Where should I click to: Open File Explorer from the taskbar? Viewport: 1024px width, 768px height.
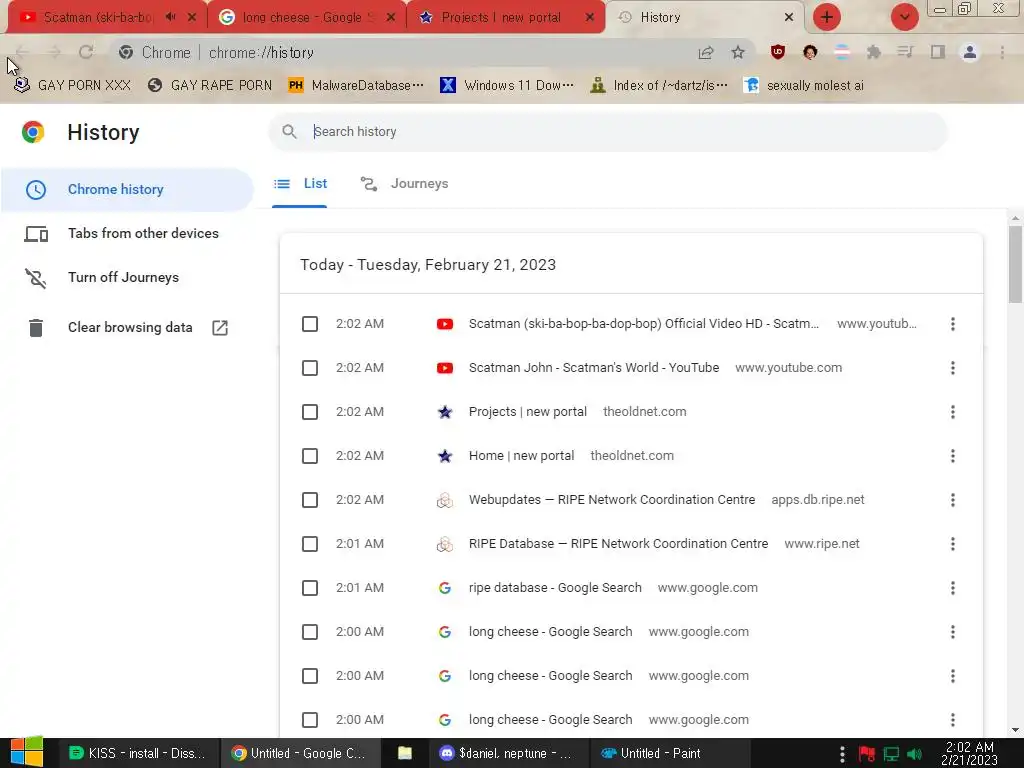click(x=405, y=753)
